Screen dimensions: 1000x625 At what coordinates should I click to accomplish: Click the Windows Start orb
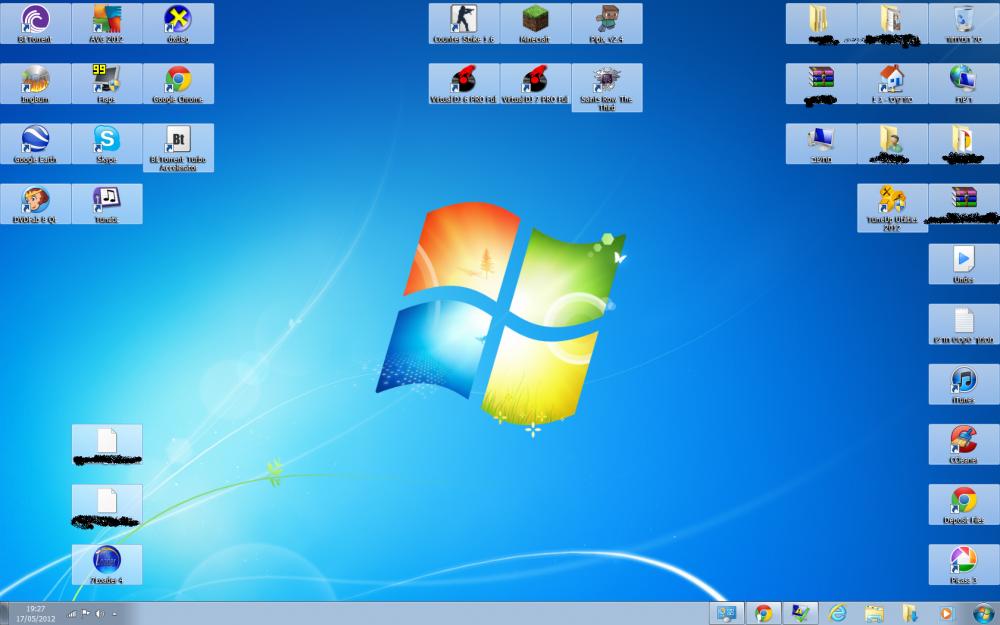click(983, 614)
